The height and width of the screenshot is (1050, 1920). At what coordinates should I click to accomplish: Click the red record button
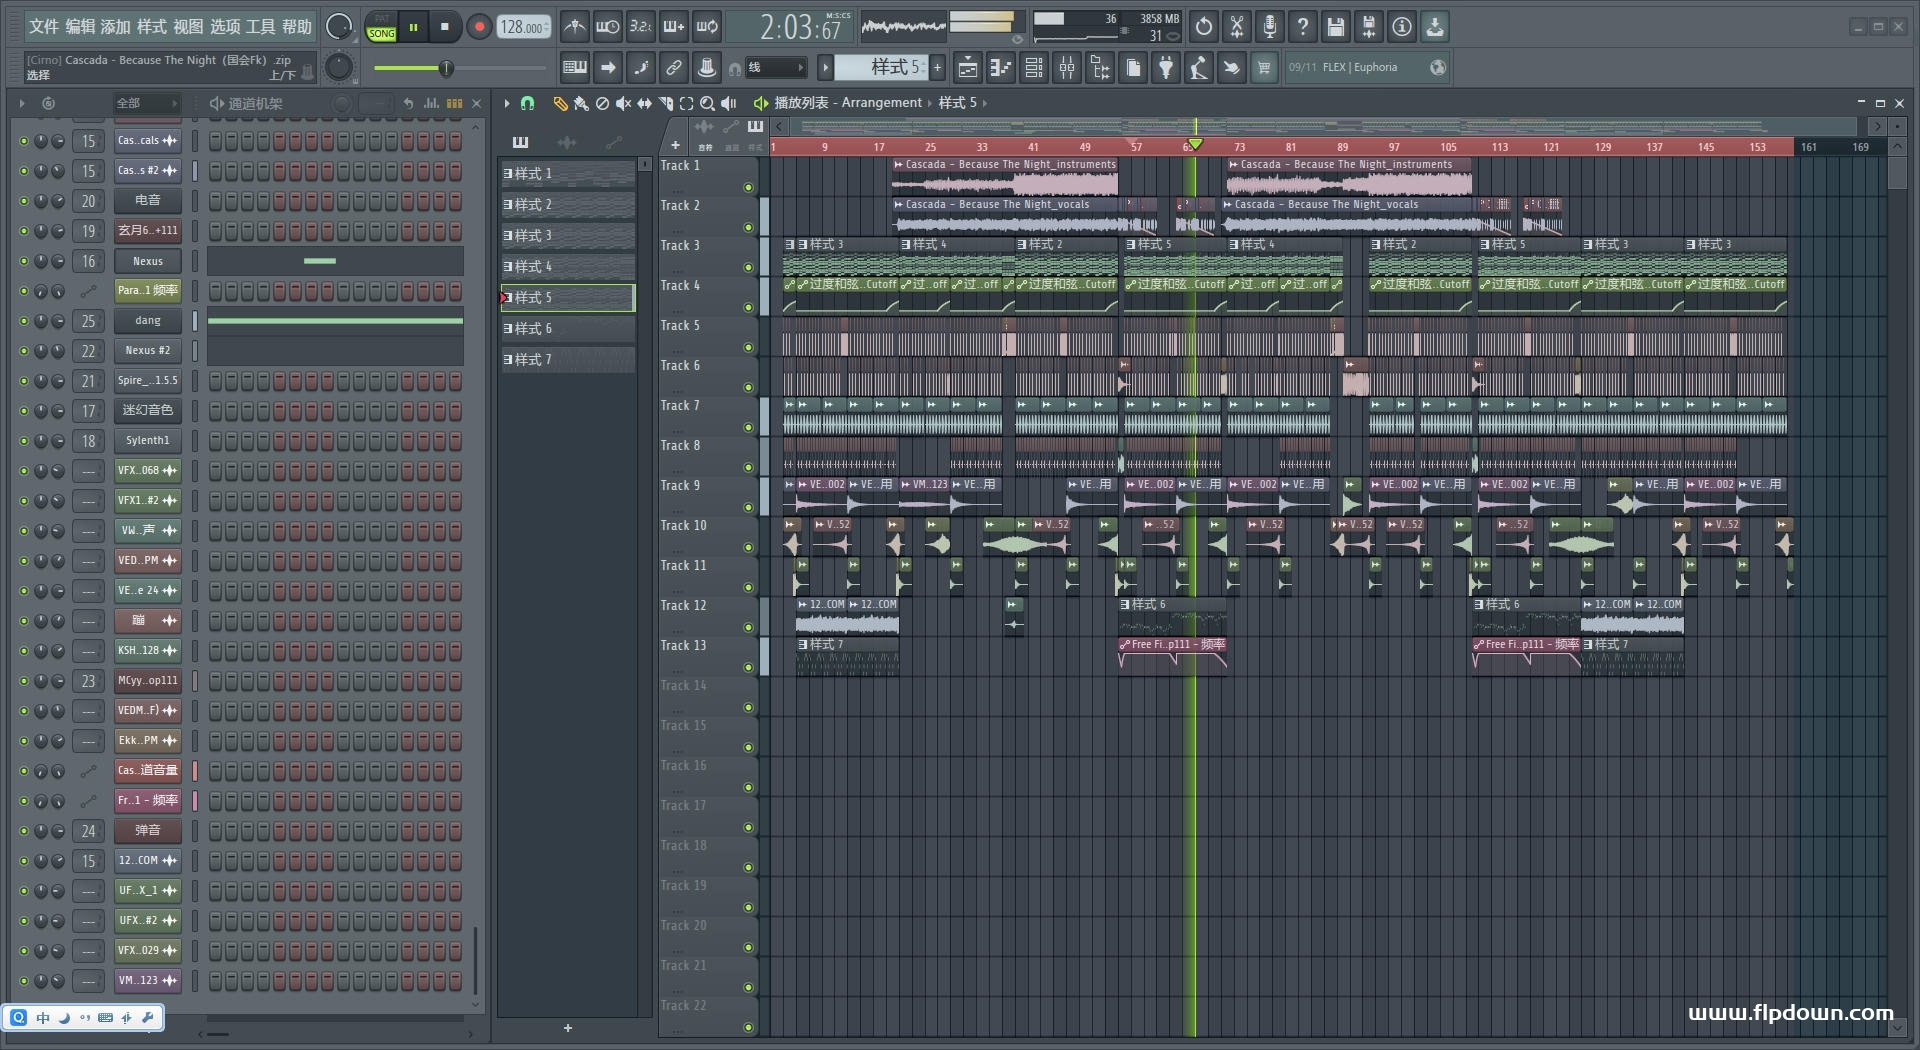tap(479, 27)
